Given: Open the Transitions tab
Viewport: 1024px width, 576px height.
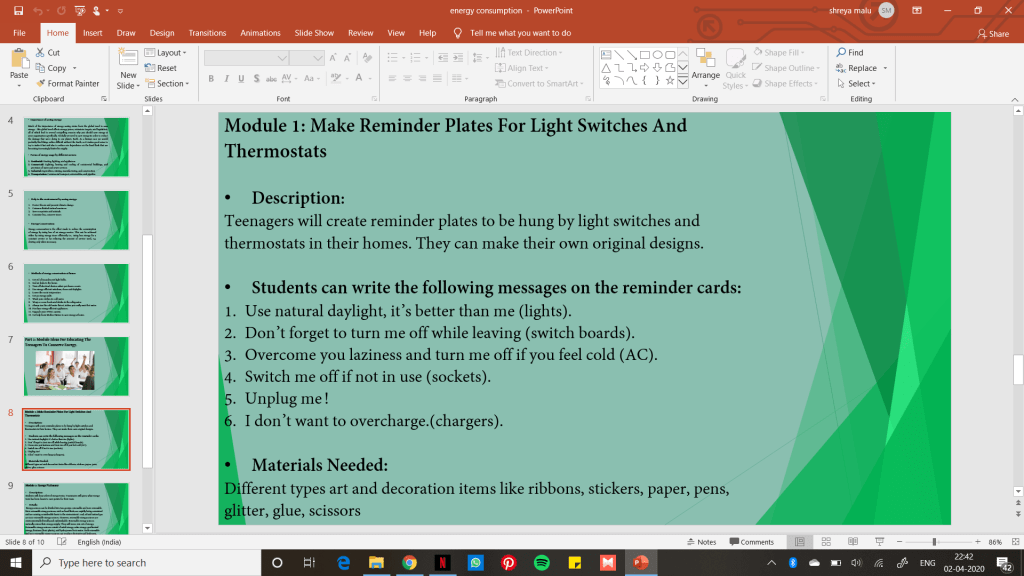Looking at the screenshot, I should 207,33.
